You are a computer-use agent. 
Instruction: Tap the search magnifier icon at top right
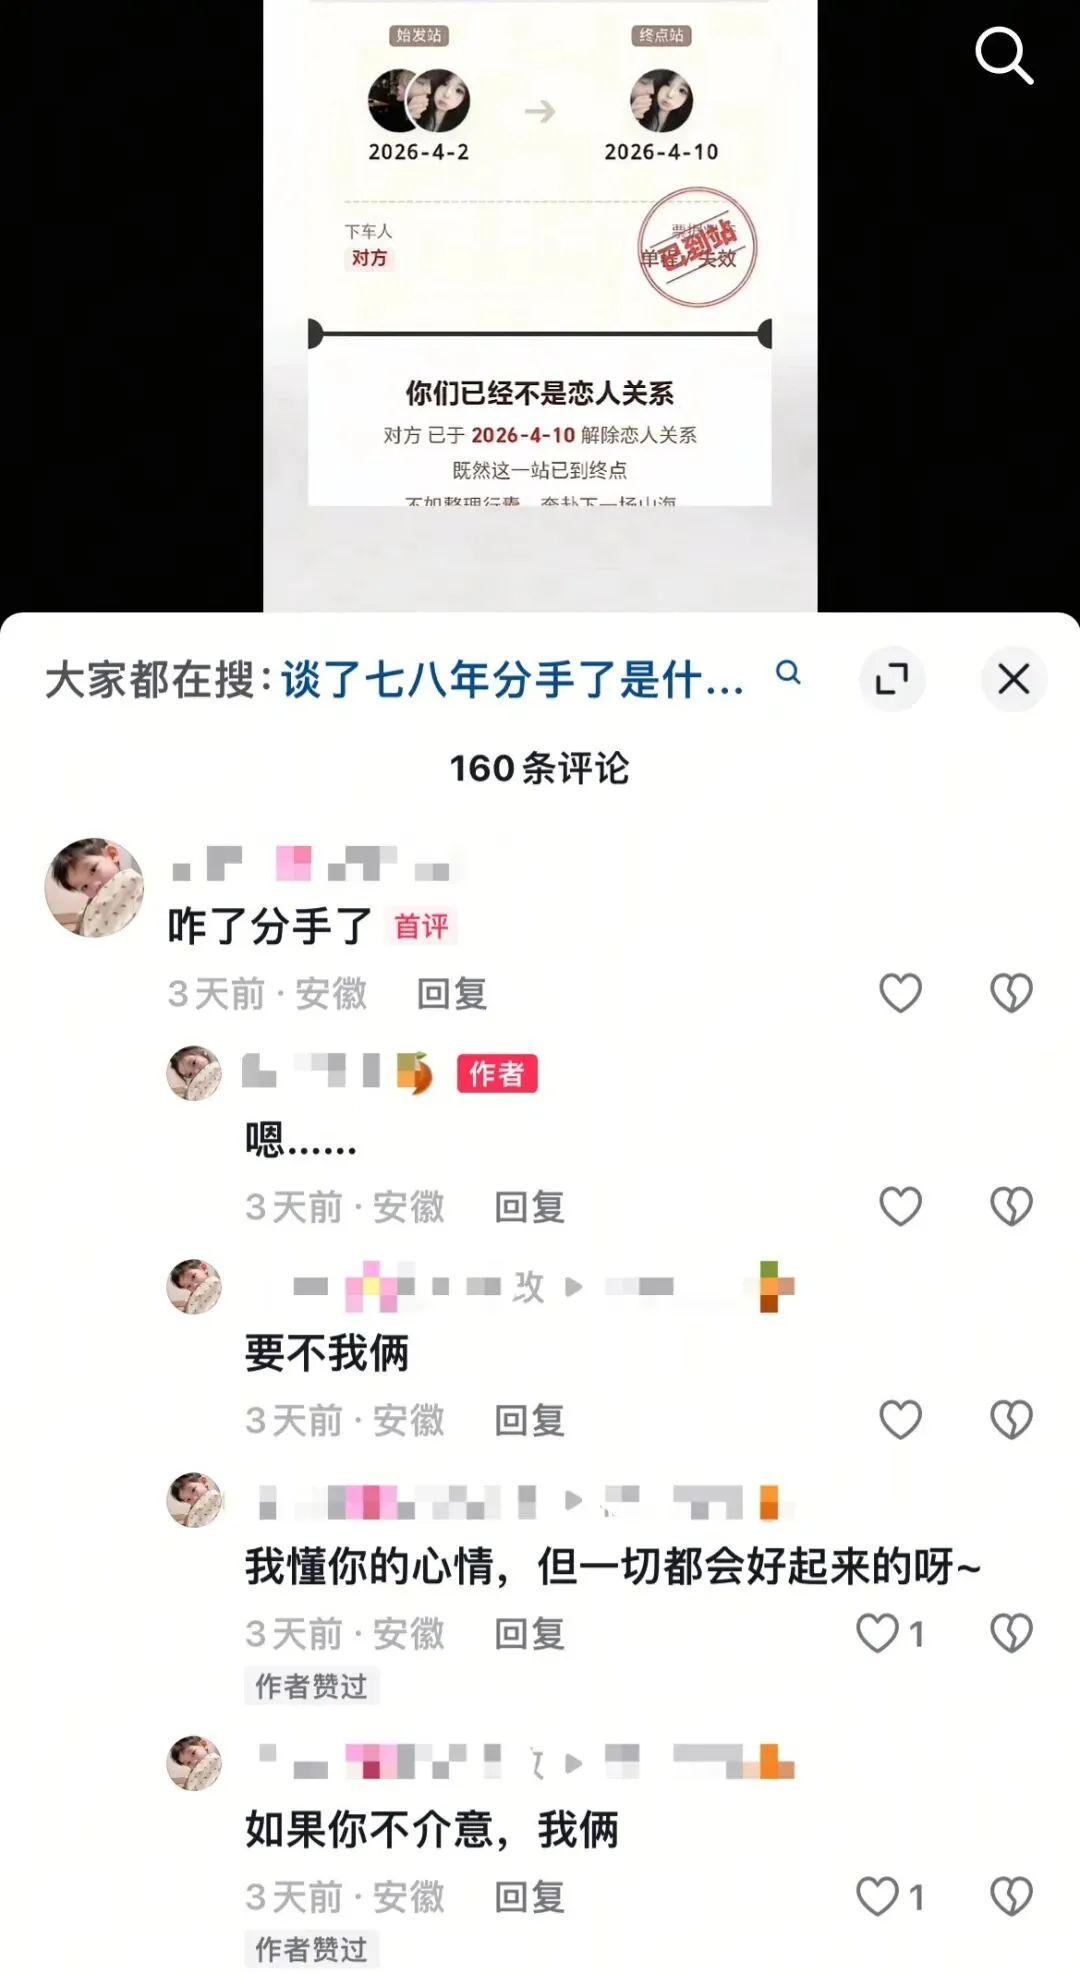(1003, 55)
